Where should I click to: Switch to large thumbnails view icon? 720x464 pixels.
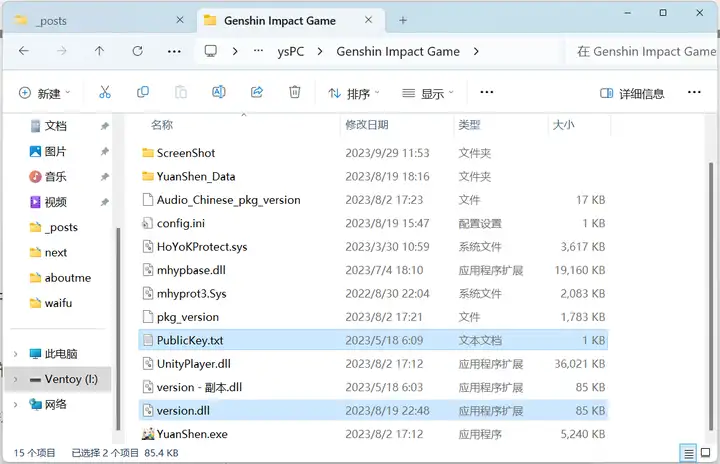point(706,453)
